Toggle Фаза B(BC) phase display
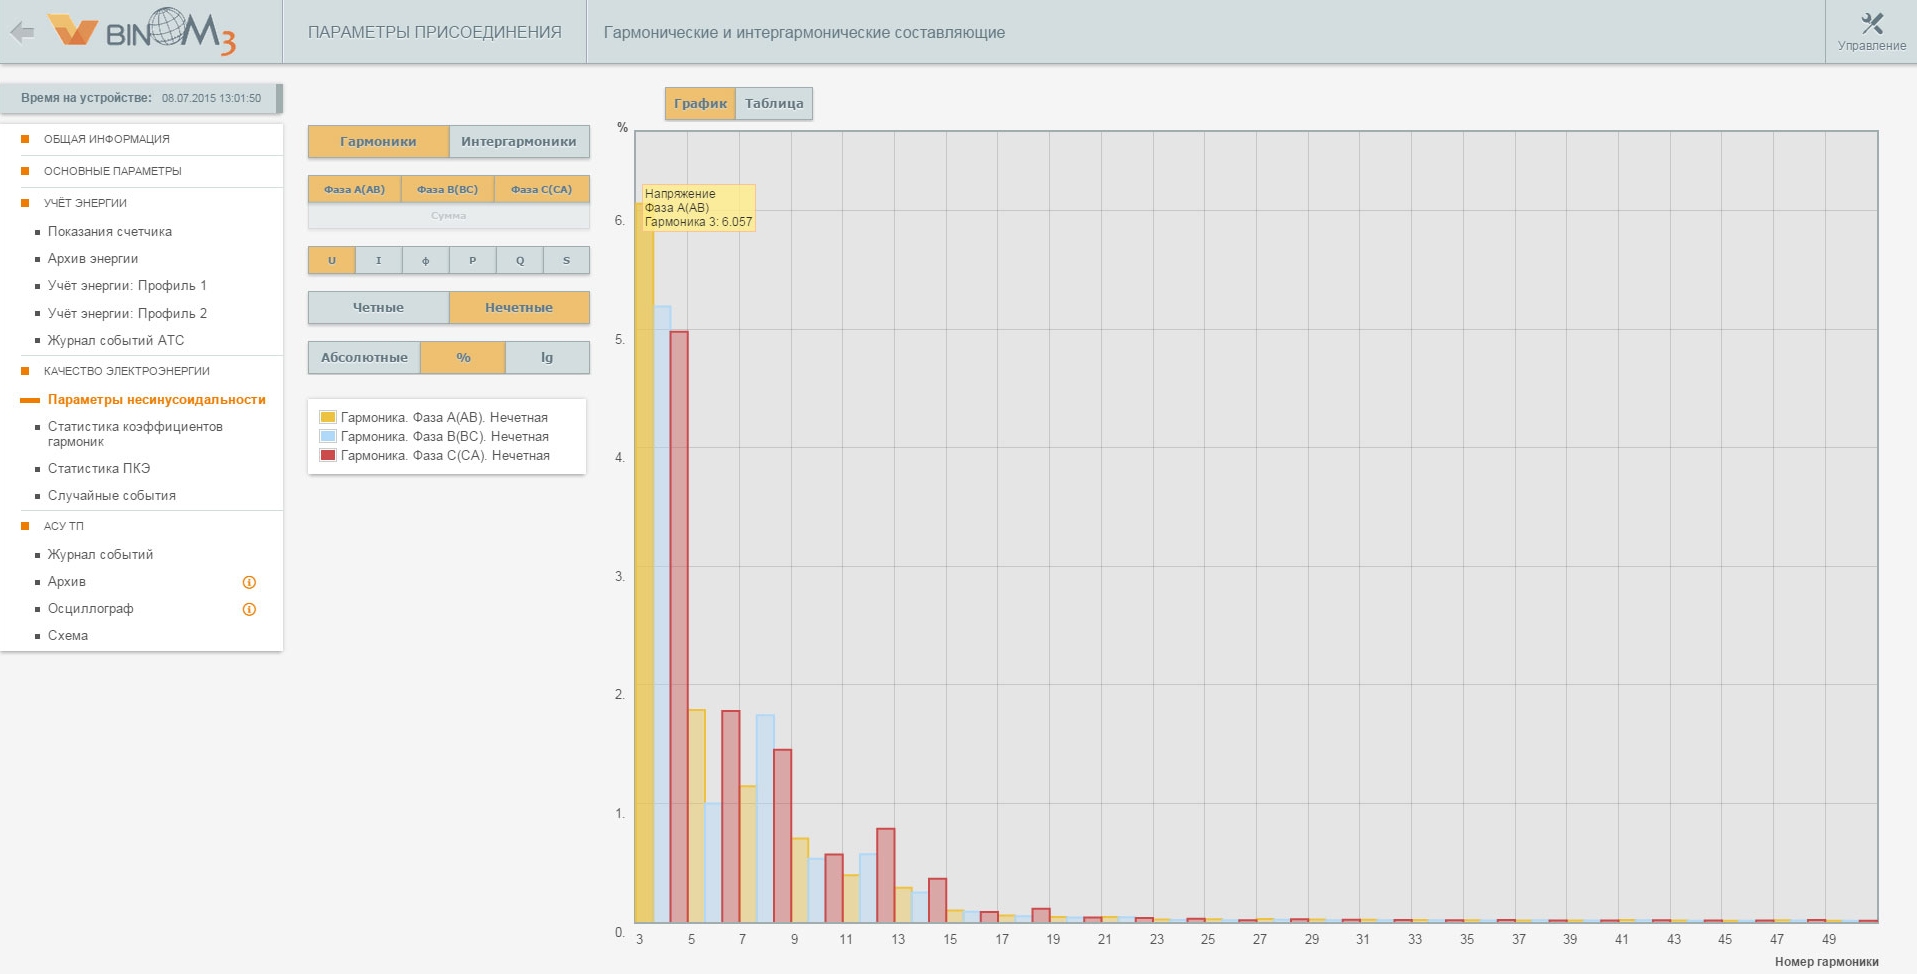This screenshot has height=974, width=1917. [x=447, y=189]
